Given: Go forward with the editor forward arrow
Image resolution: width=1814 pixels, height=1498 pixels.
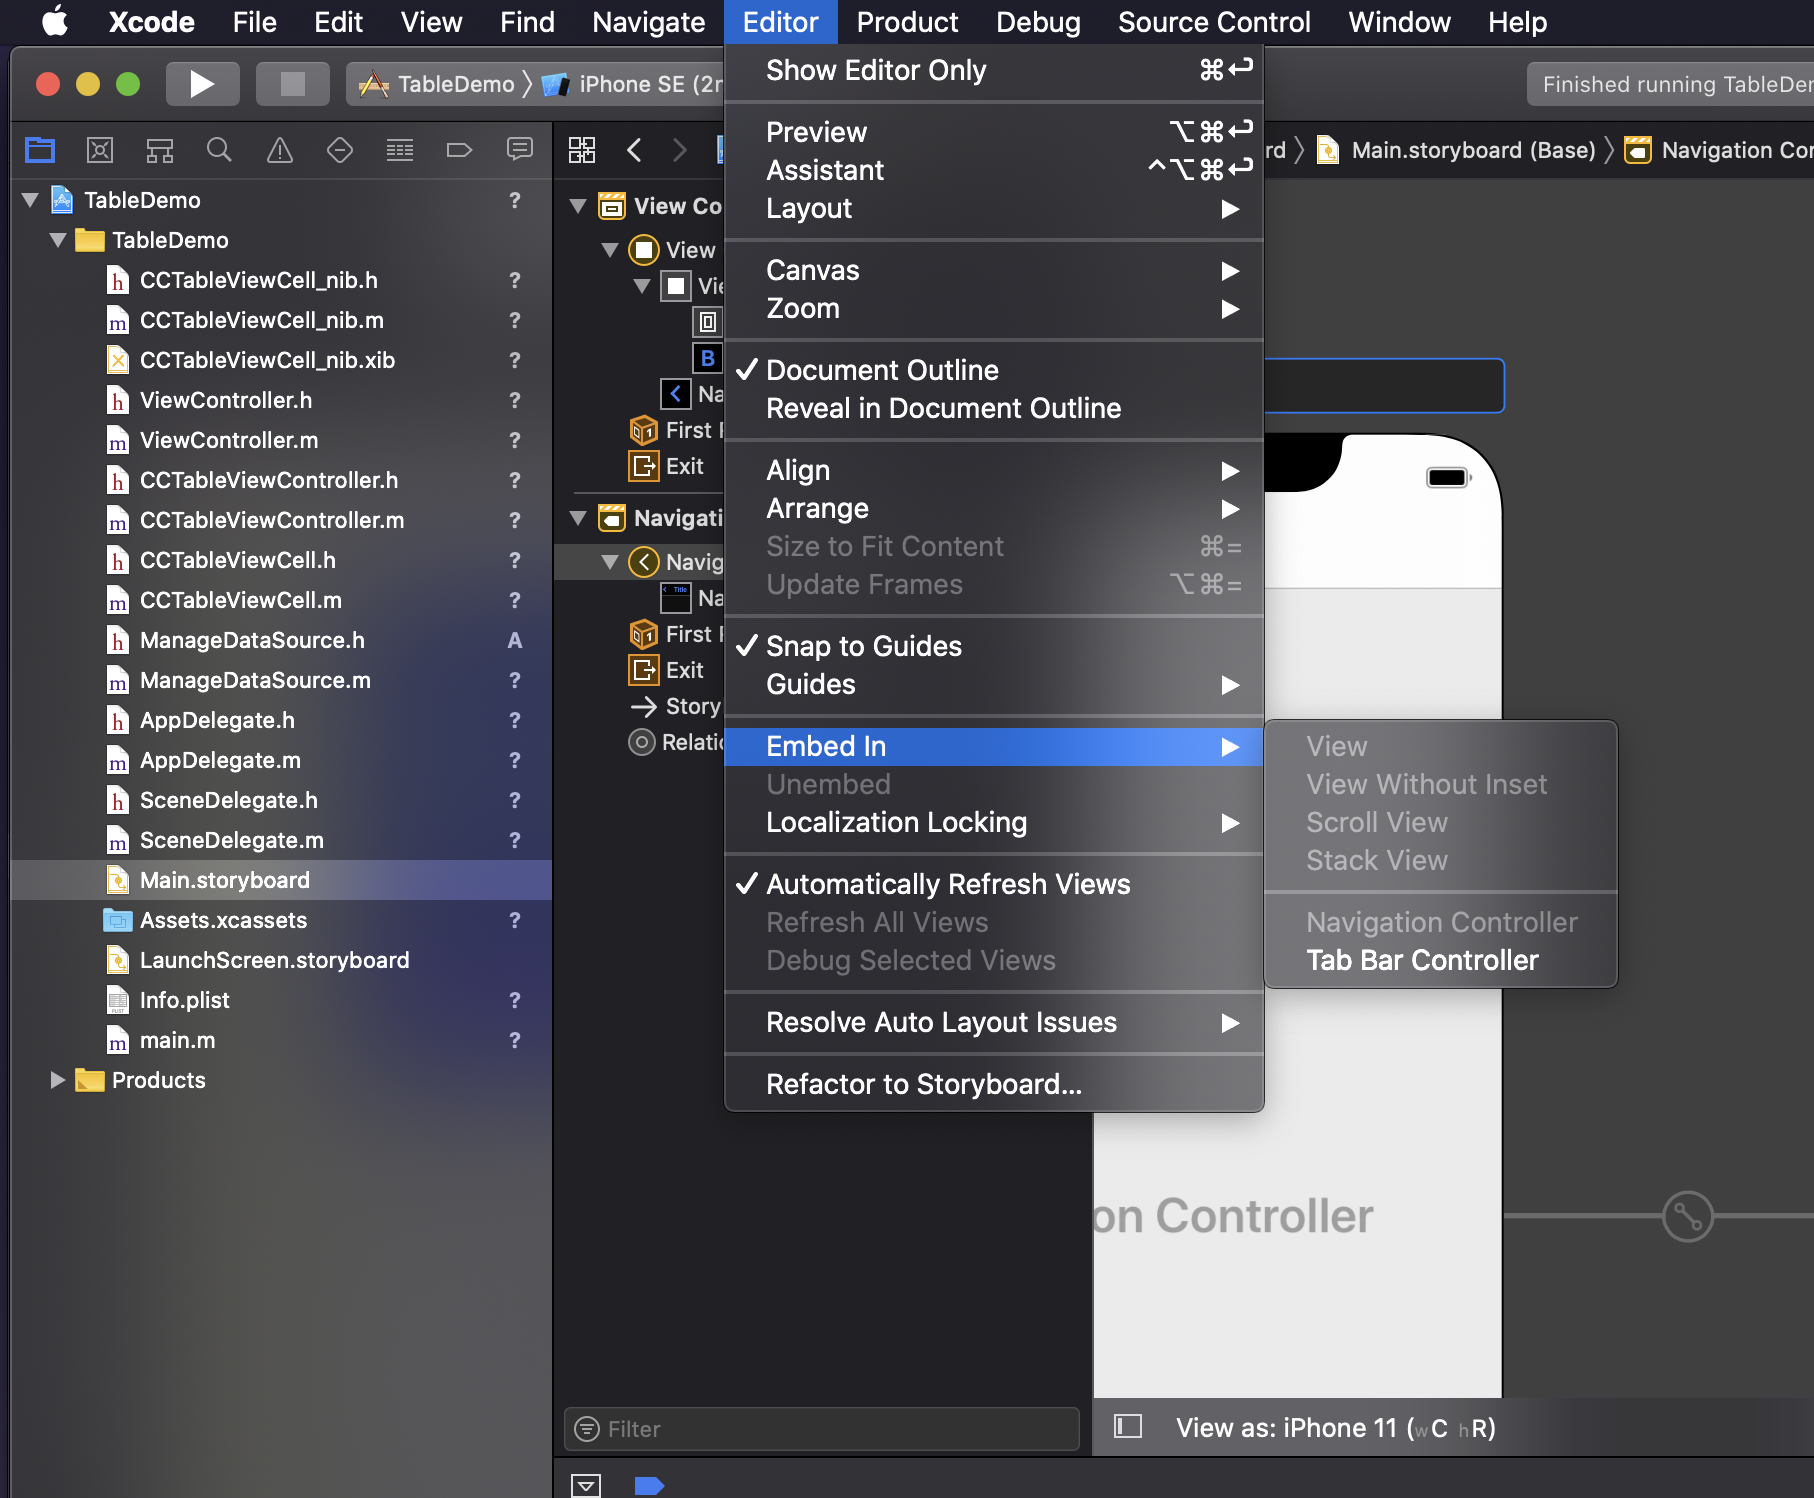Looking at the screenshot, I should point(680,151).
